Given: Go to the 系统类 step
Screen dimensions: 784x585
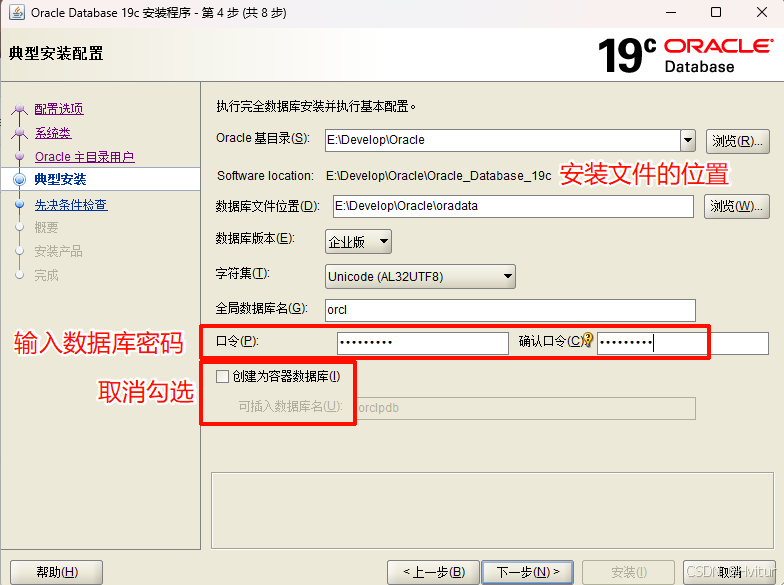Looking at the screenshot, I should [53, 132].
